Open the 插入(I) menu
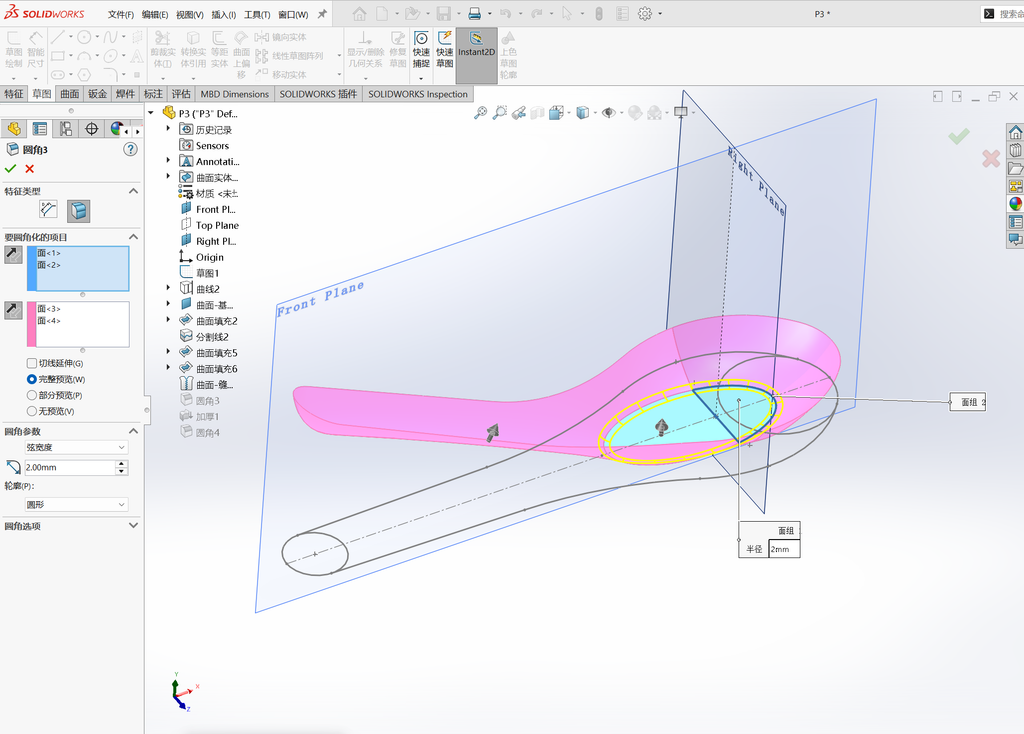1024x734 pixels. click(x=223, y=14)
